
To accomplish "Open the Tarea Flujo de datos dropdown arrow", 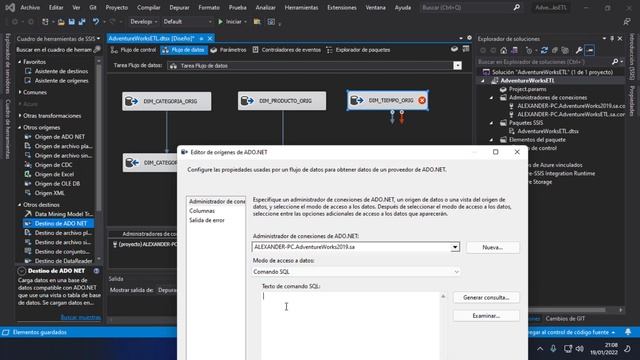I will tap(458, 66).
